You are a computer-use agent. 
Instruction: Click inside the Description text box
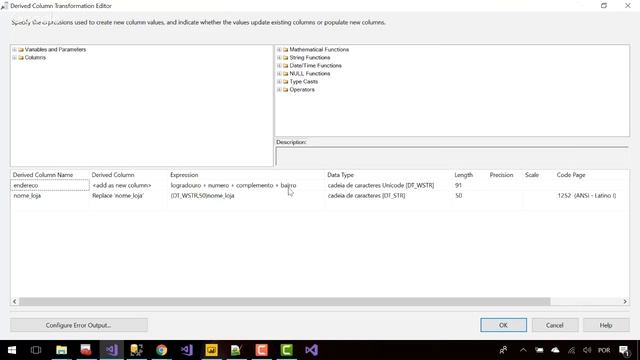tap(452, 156)
